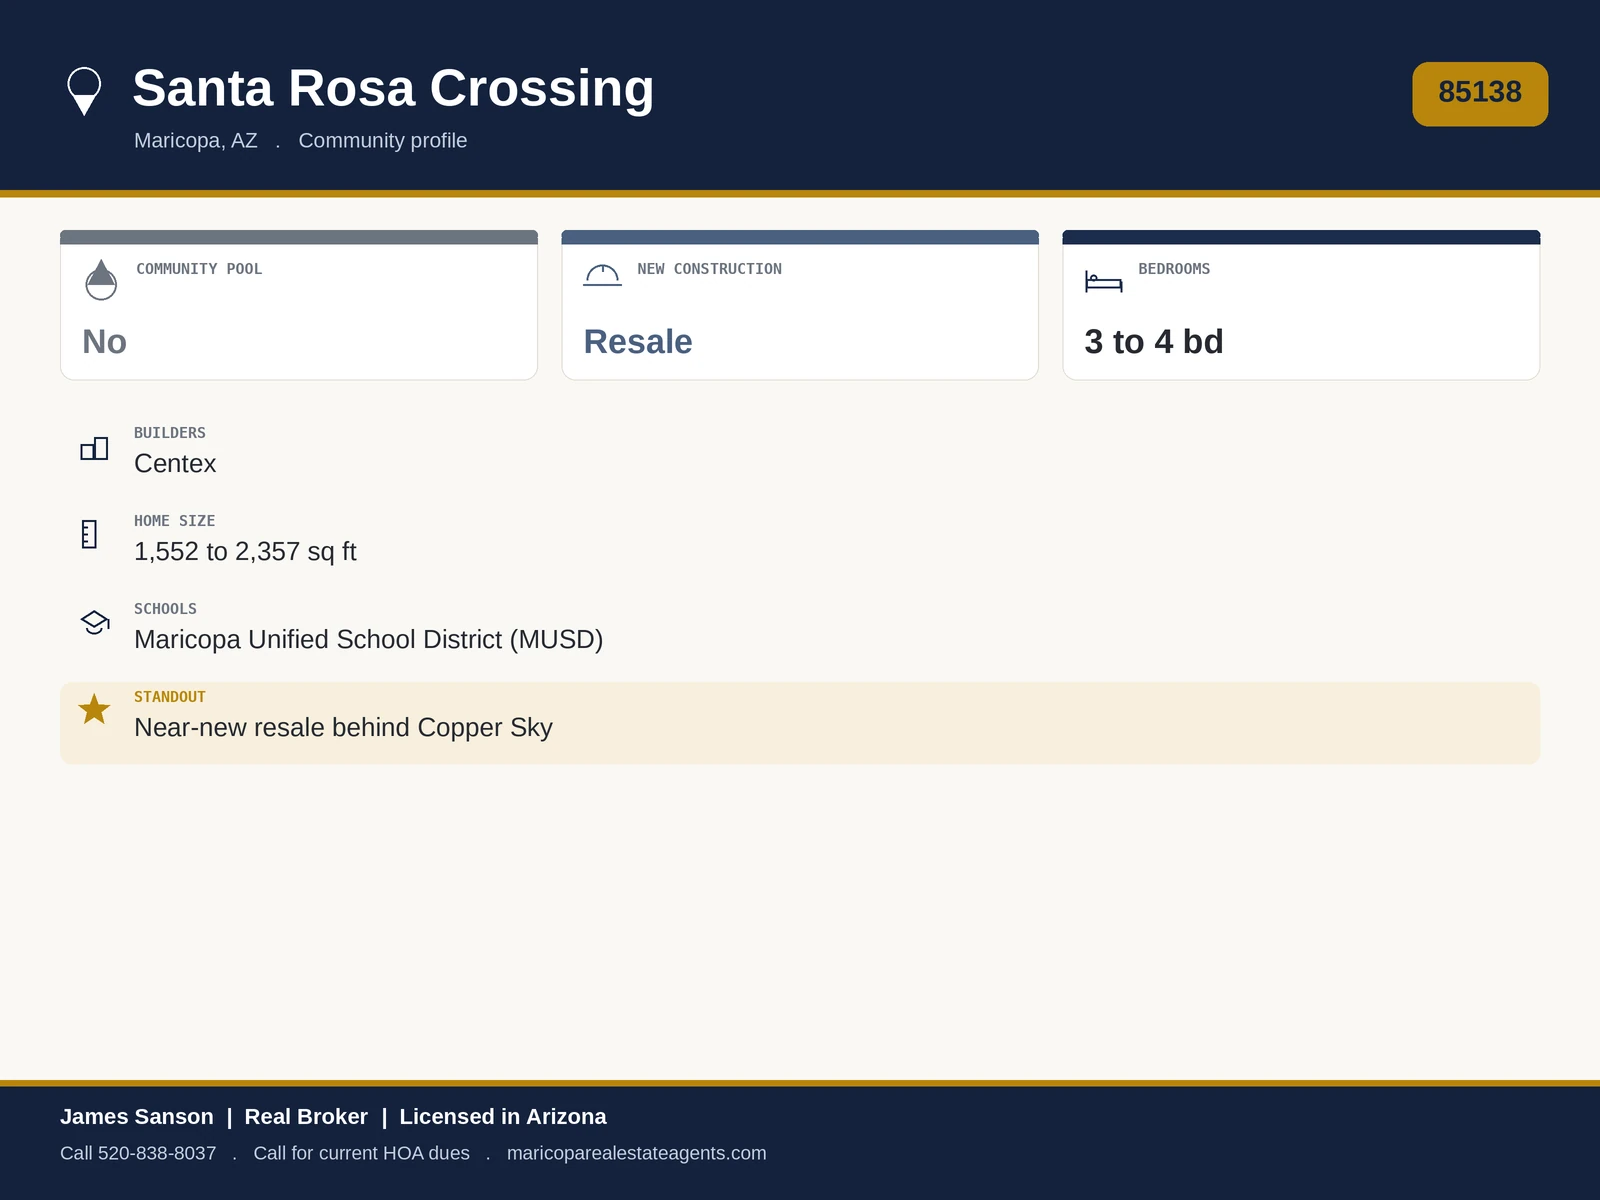This screenshot has height=1200, width=1600.
Task: Select the 1,552 to 2,357 sq ft value
Action: click(245, 552)
